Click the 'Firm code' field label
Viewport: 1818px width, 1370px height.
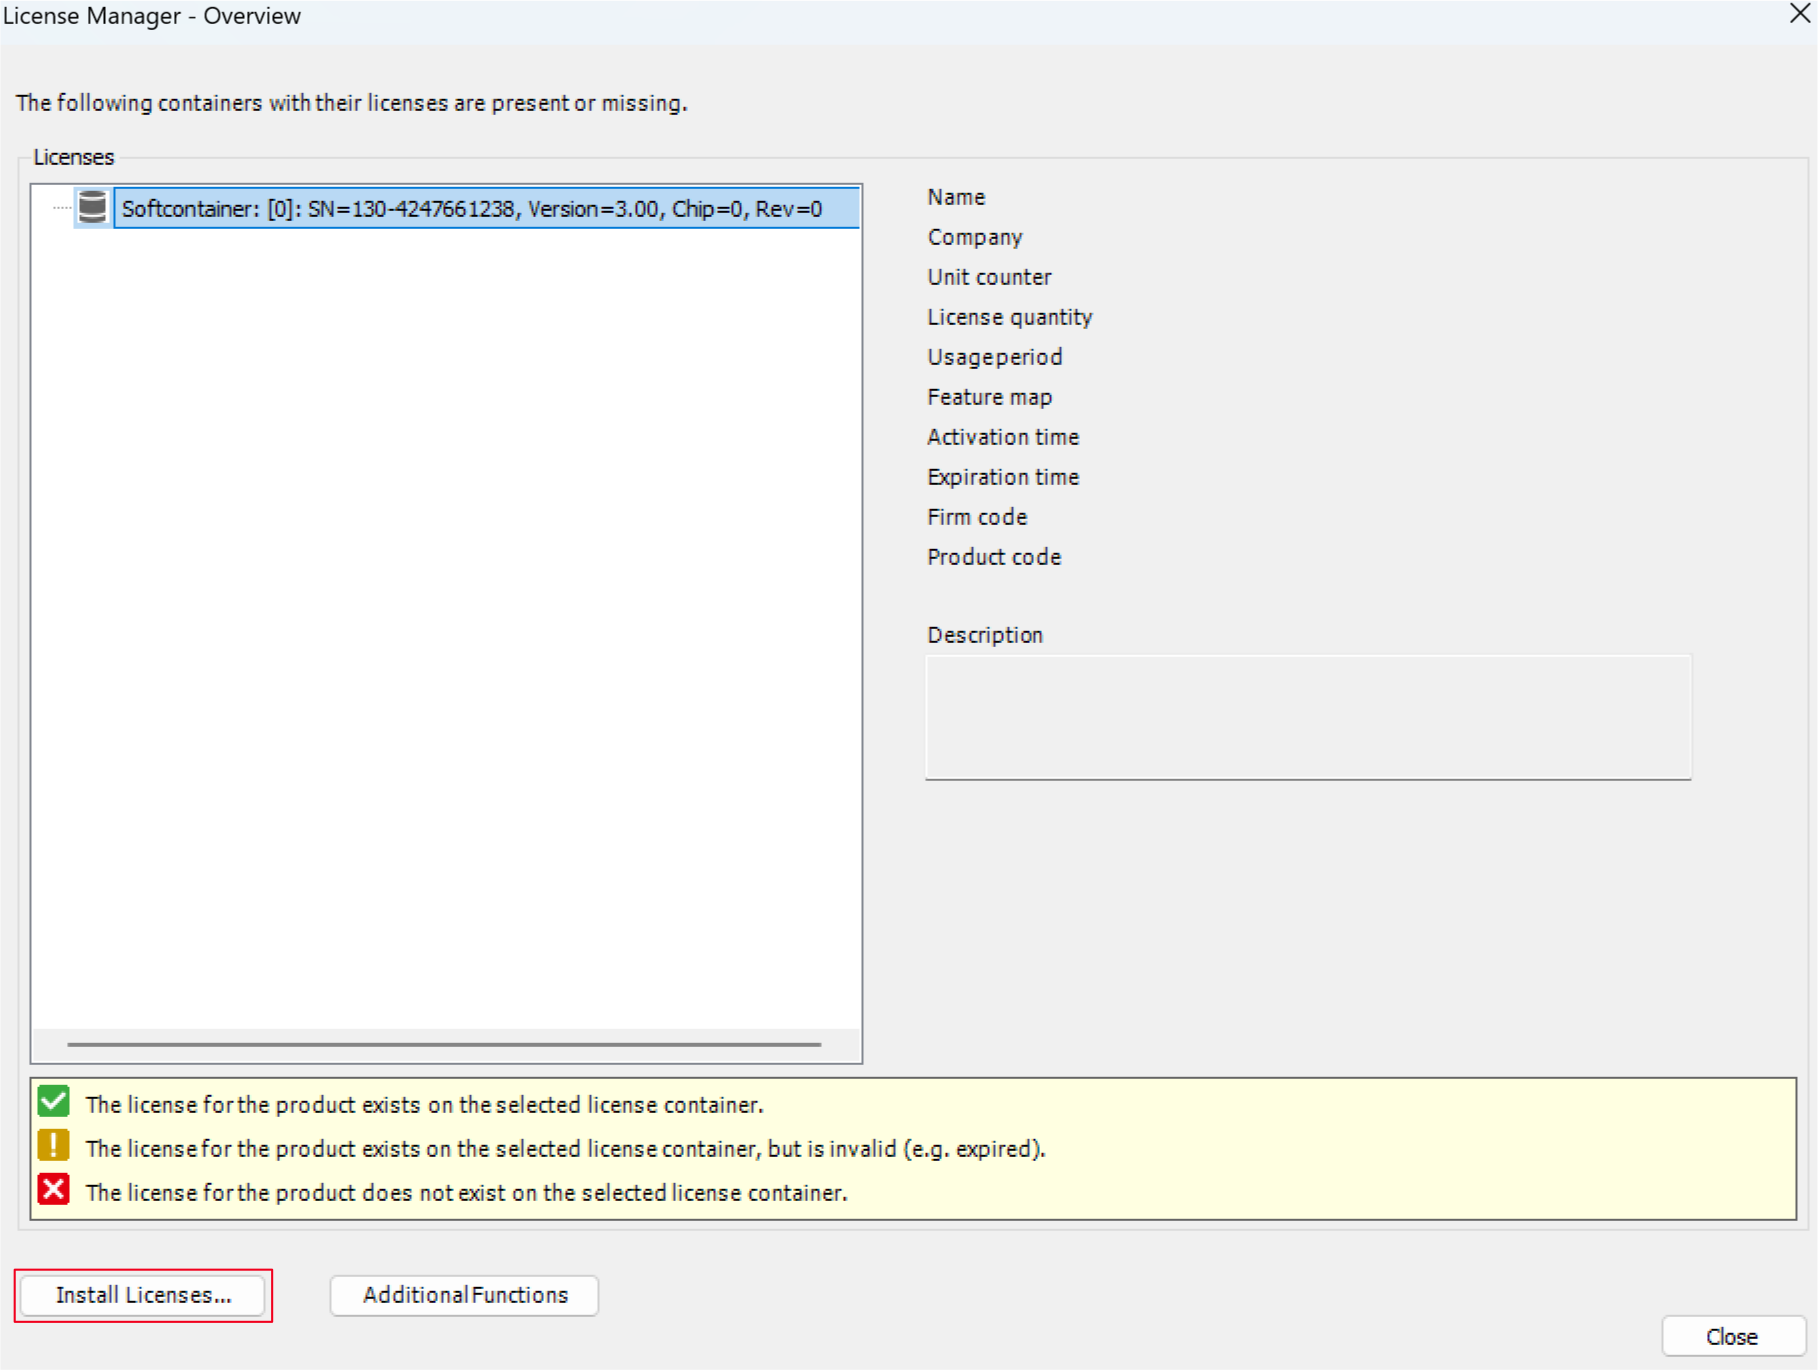point(977,517)
